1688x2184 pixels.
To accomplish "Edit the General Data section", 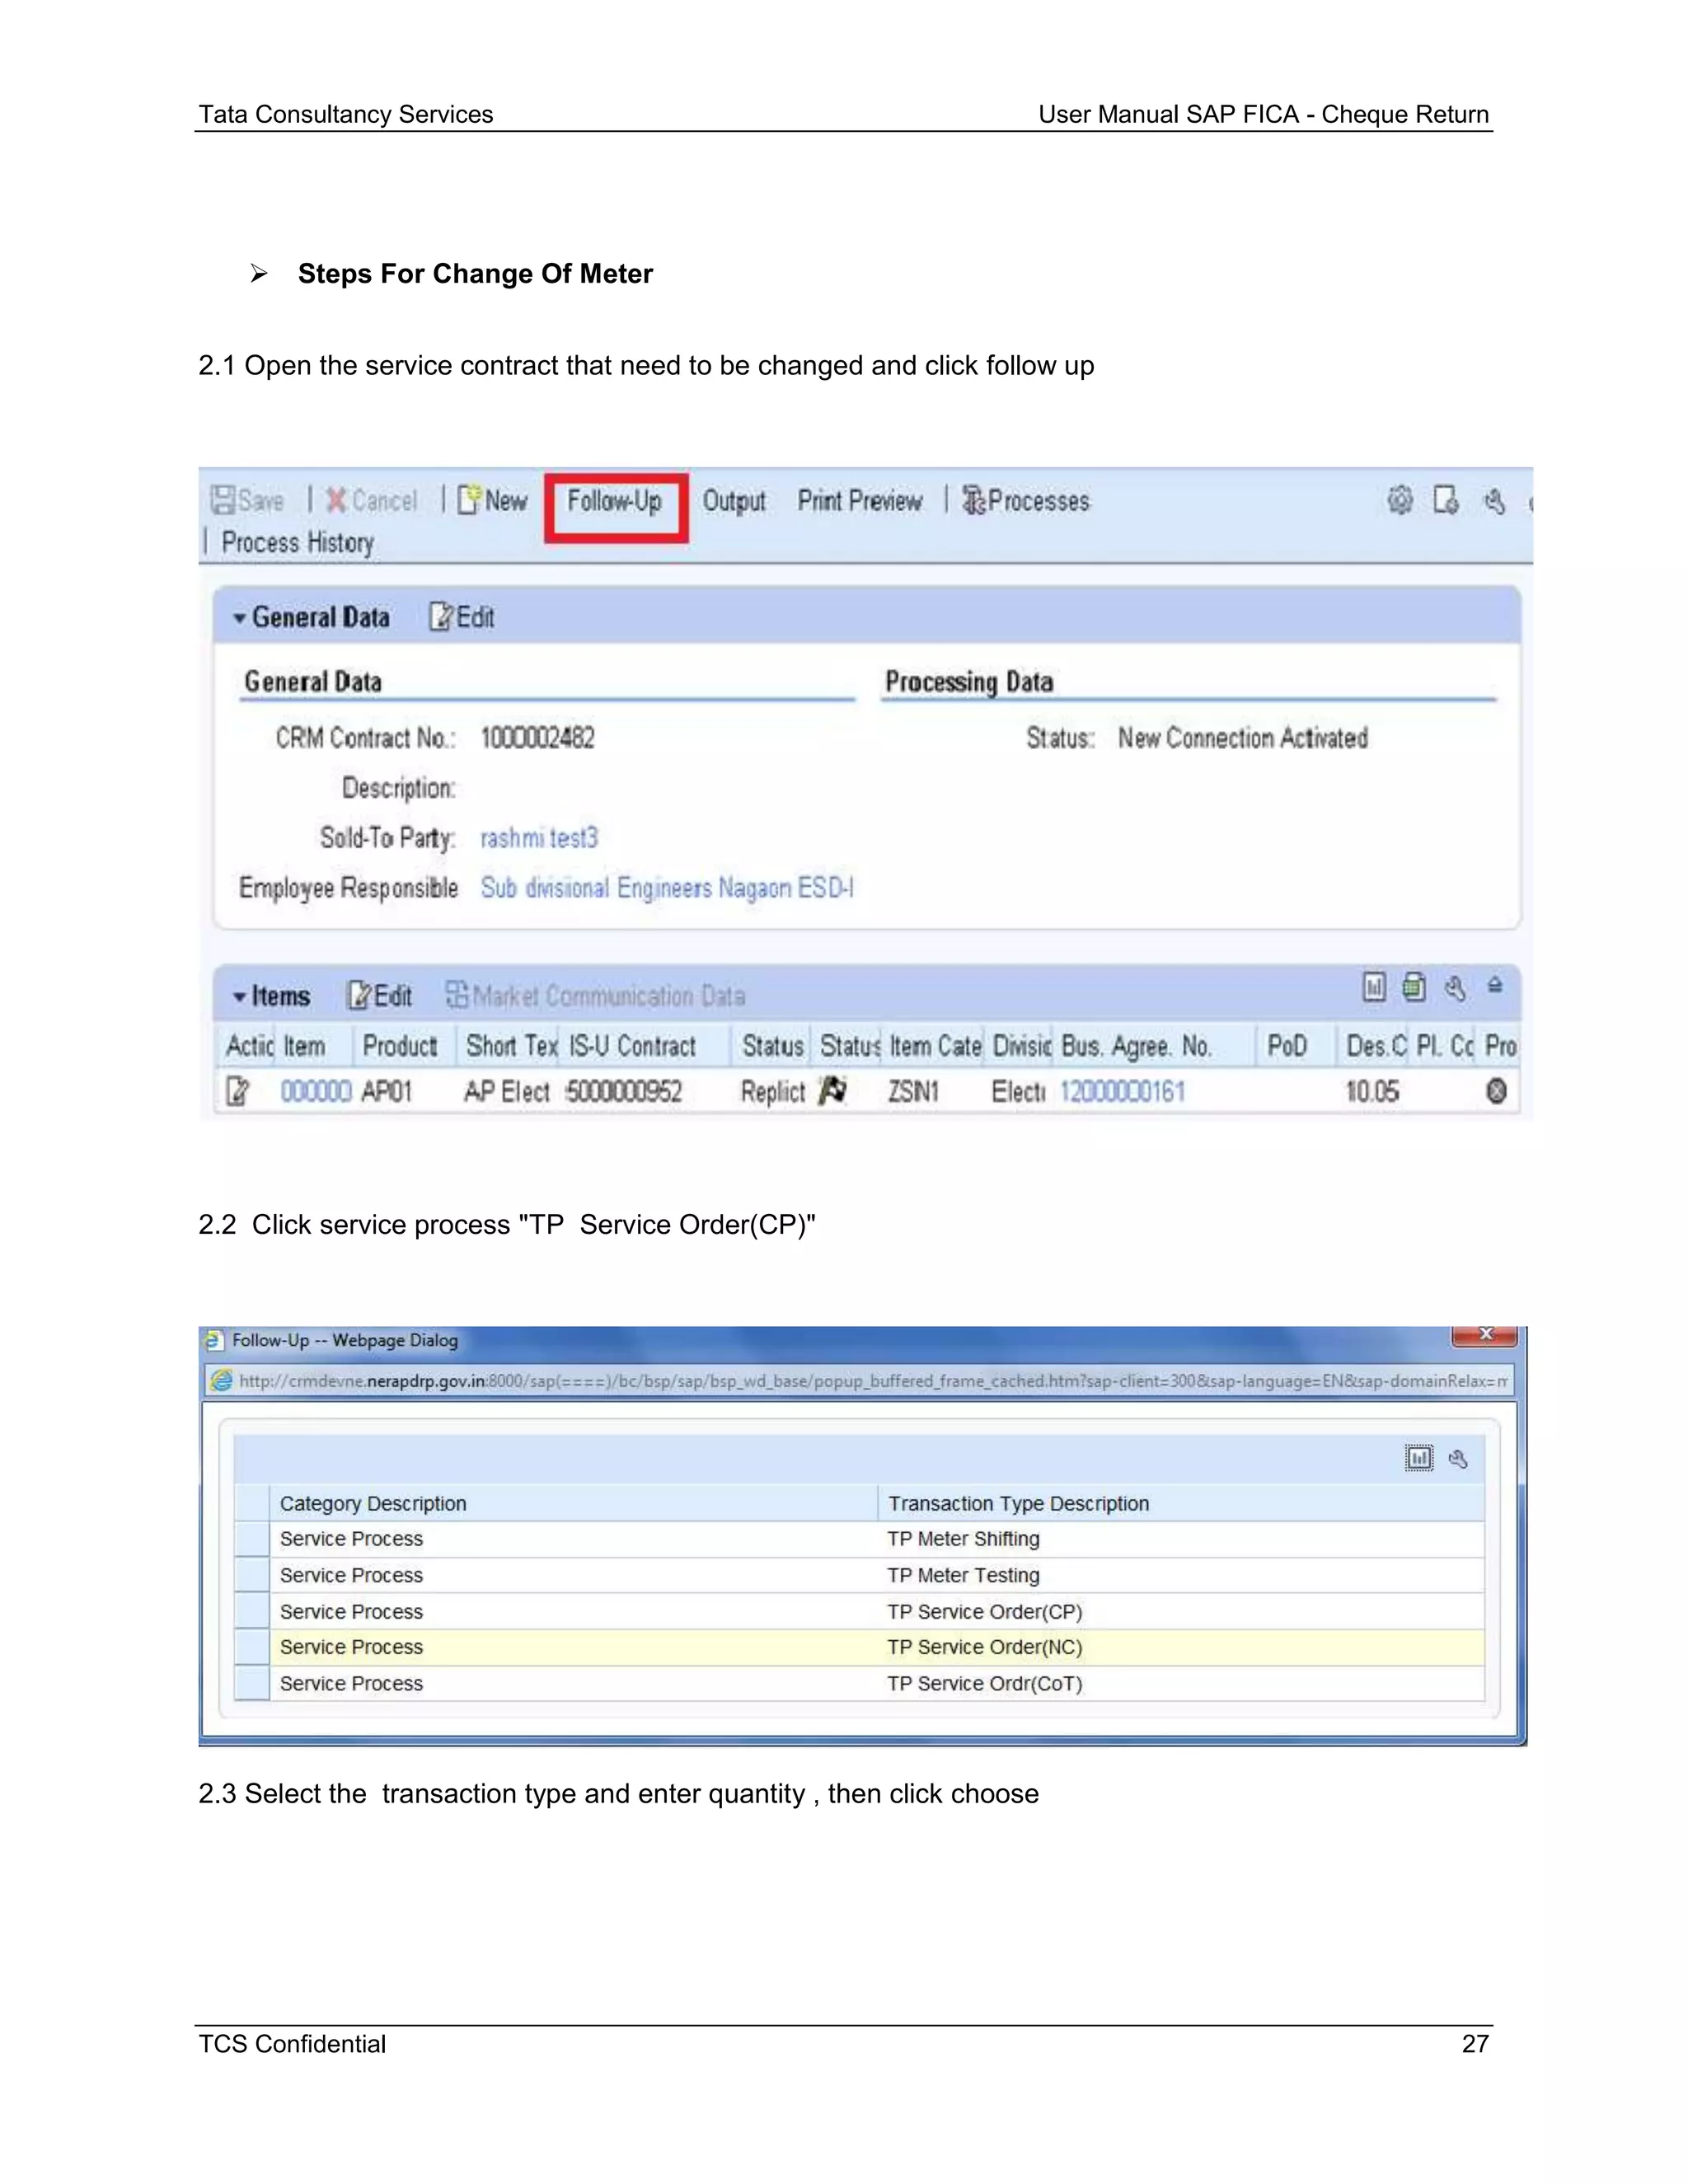I will pyautogui.click(x=462, y=617).
